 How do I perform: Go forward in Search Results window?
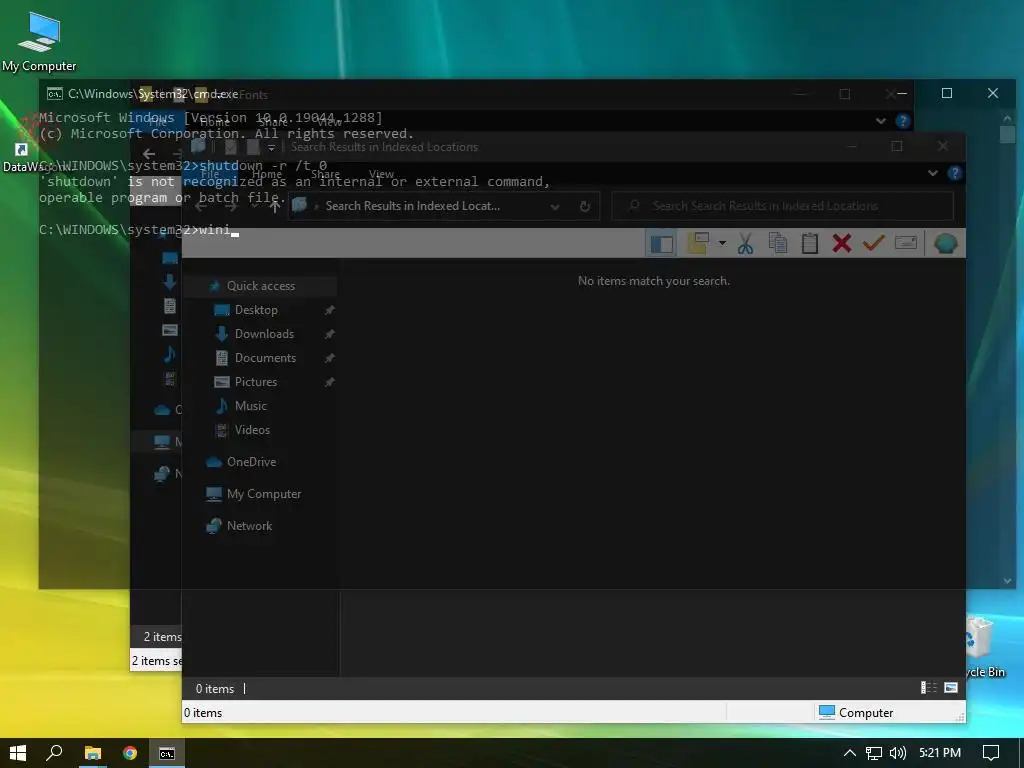231,206
